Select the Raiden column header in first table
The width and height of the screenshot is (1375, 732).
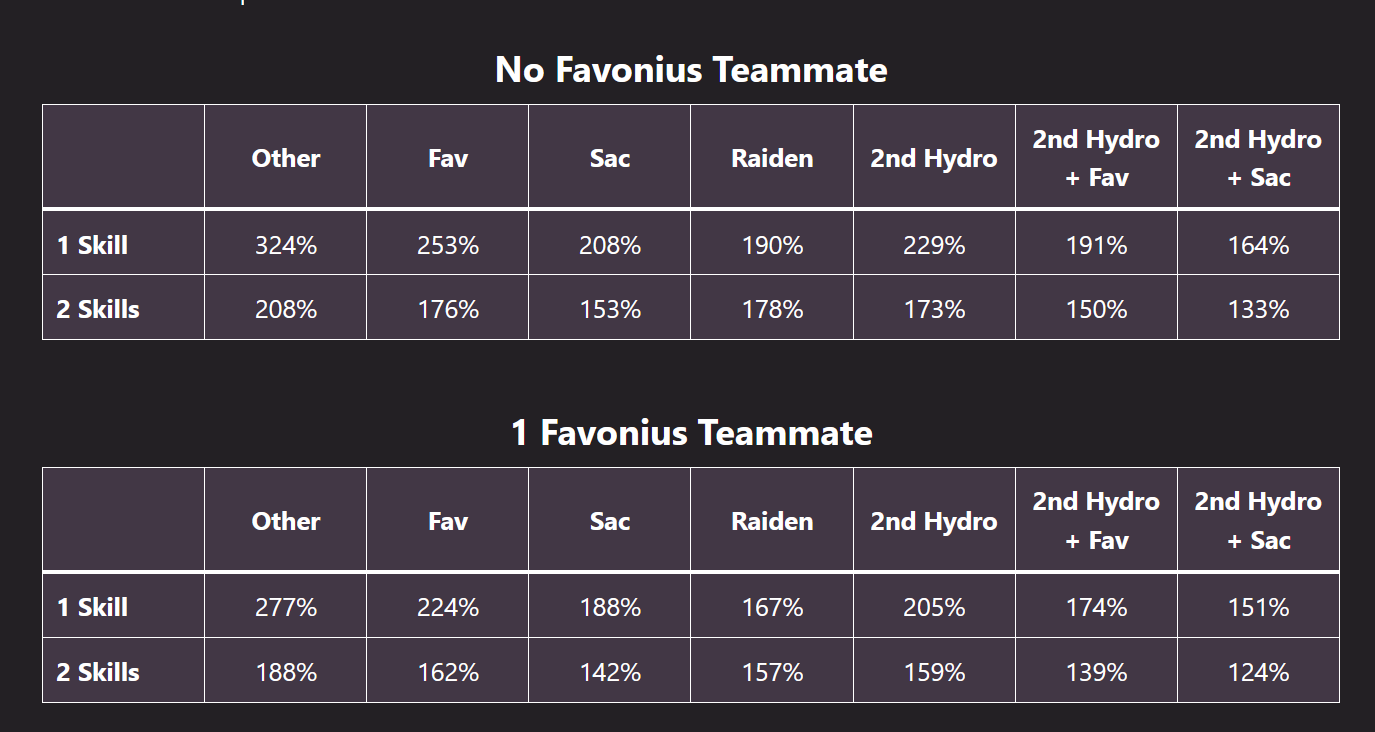pos(772,158)
